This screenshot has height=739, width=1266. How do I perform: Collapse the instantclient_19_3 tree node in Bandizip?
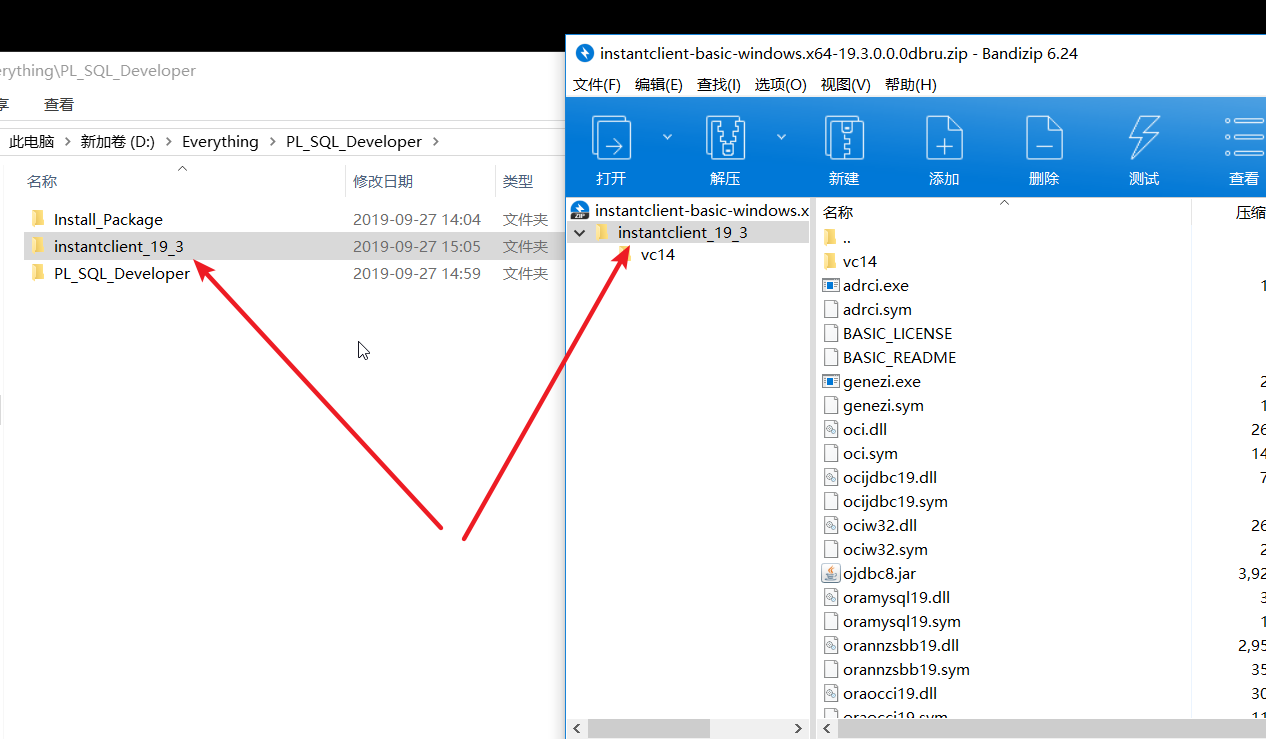pyautogui.click(x=579, y=233)
